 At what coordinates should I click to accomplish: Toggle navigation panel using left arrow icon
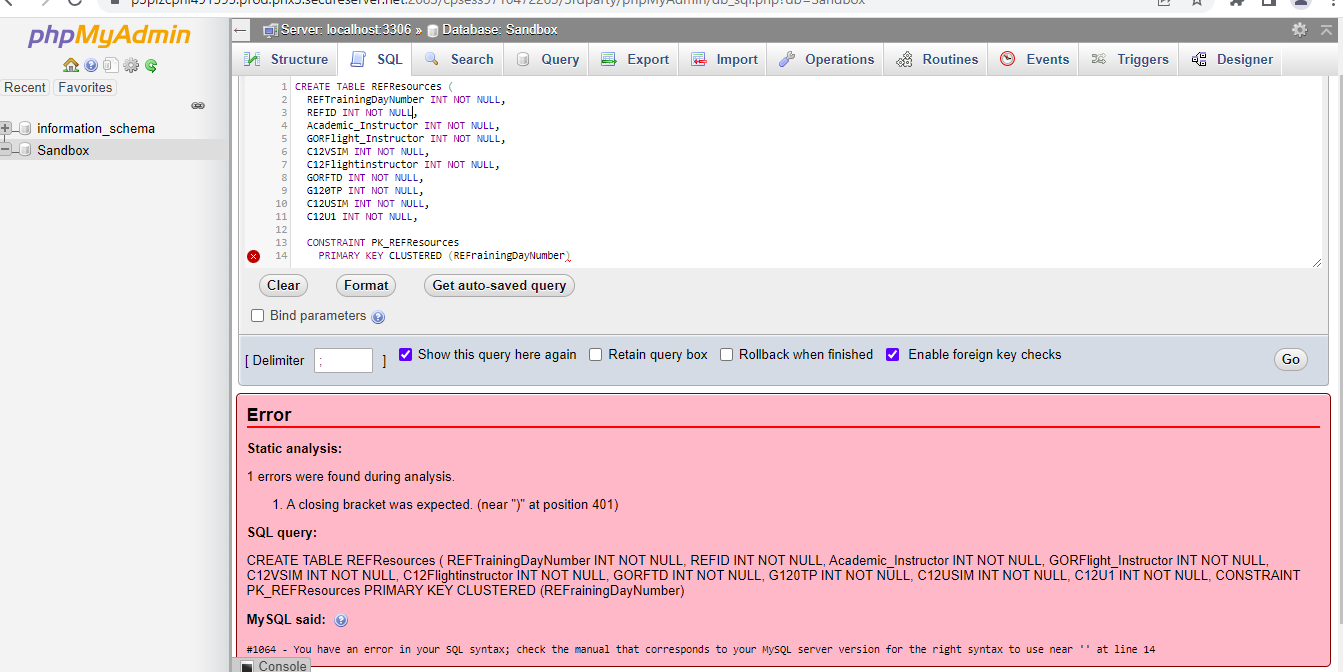240,30
